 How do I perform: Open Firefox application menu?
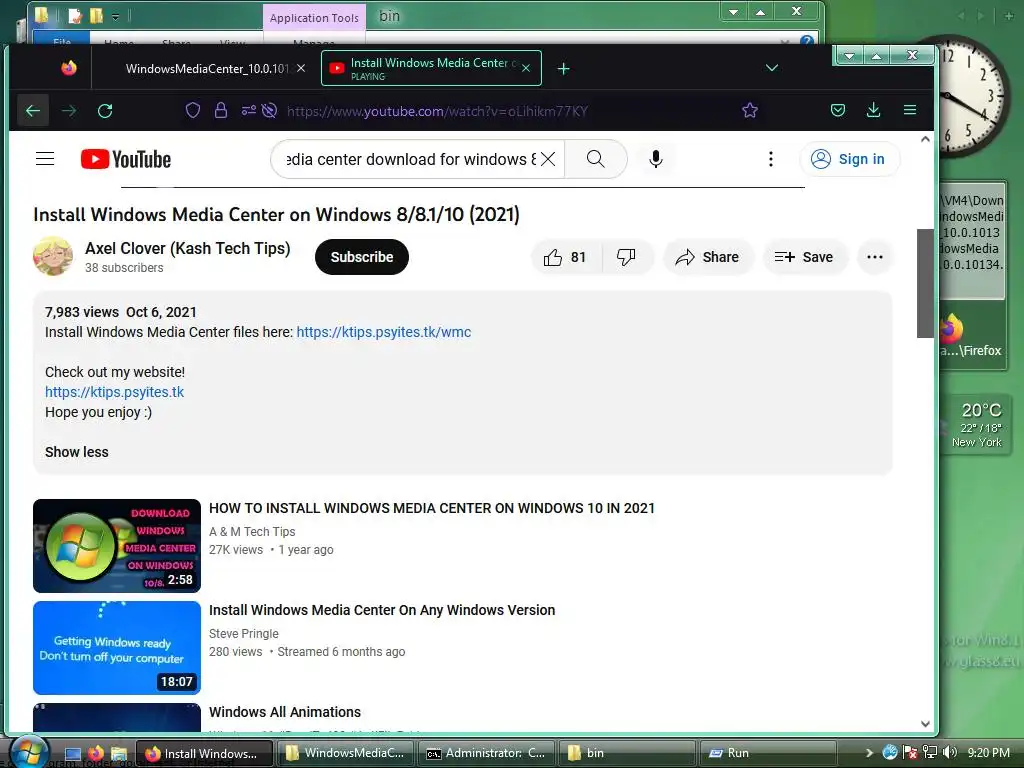[910, 110]
